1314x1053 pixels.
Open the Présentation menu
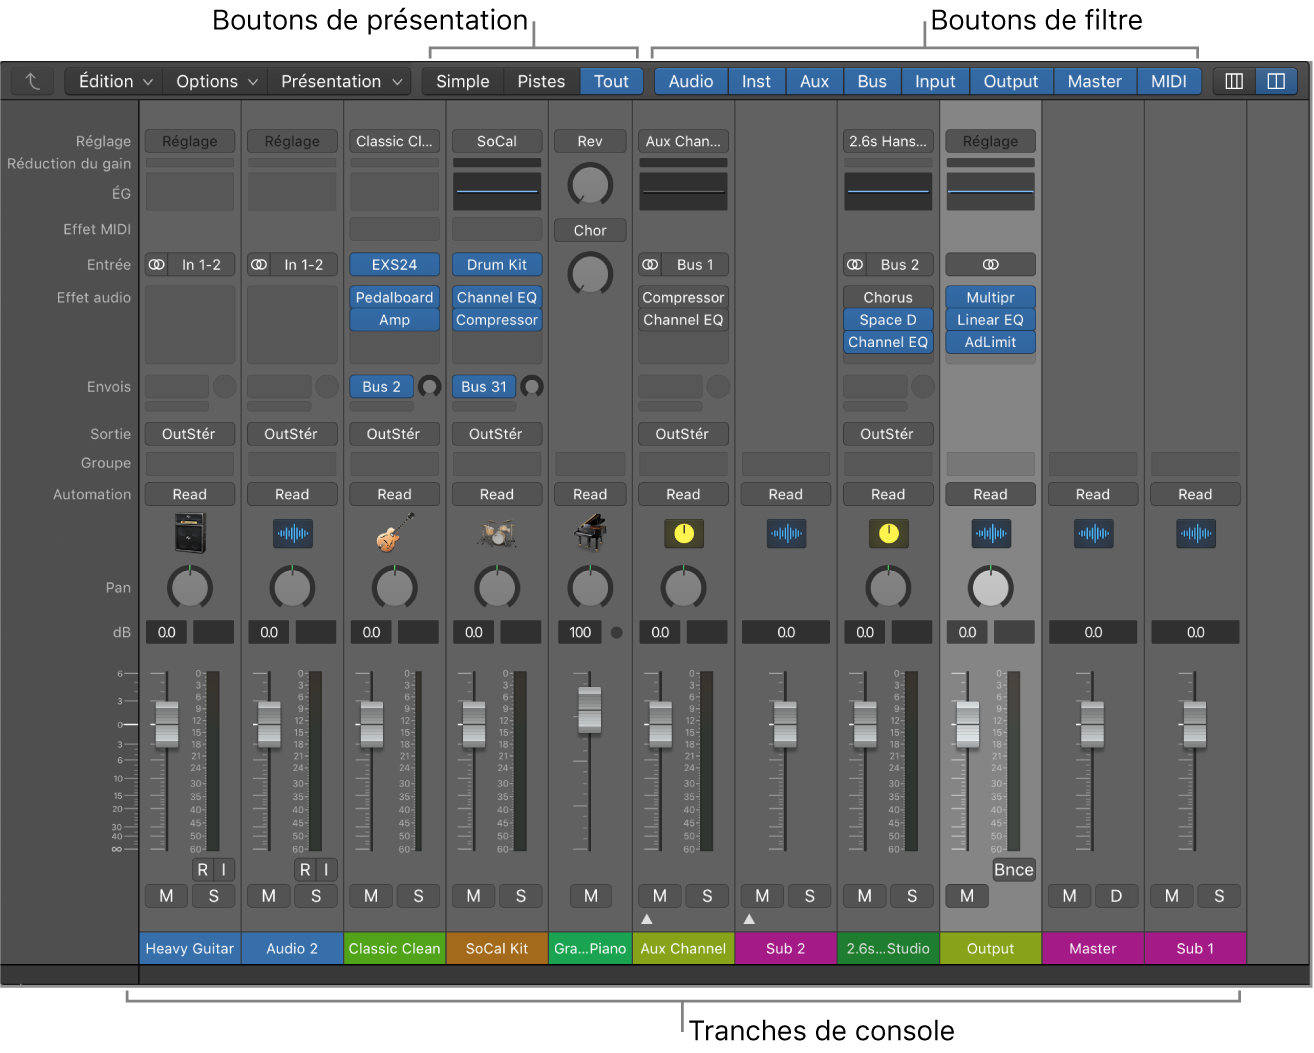(x=338, y=80)
